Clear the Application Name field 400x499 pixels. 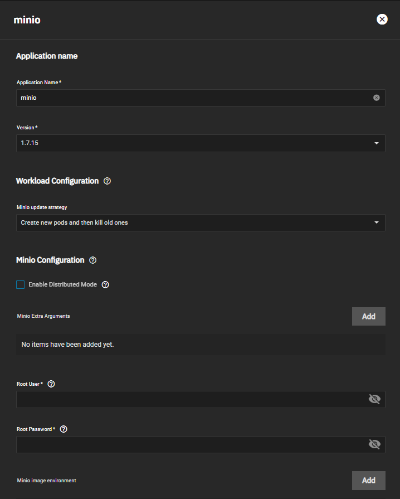point(376,98)
